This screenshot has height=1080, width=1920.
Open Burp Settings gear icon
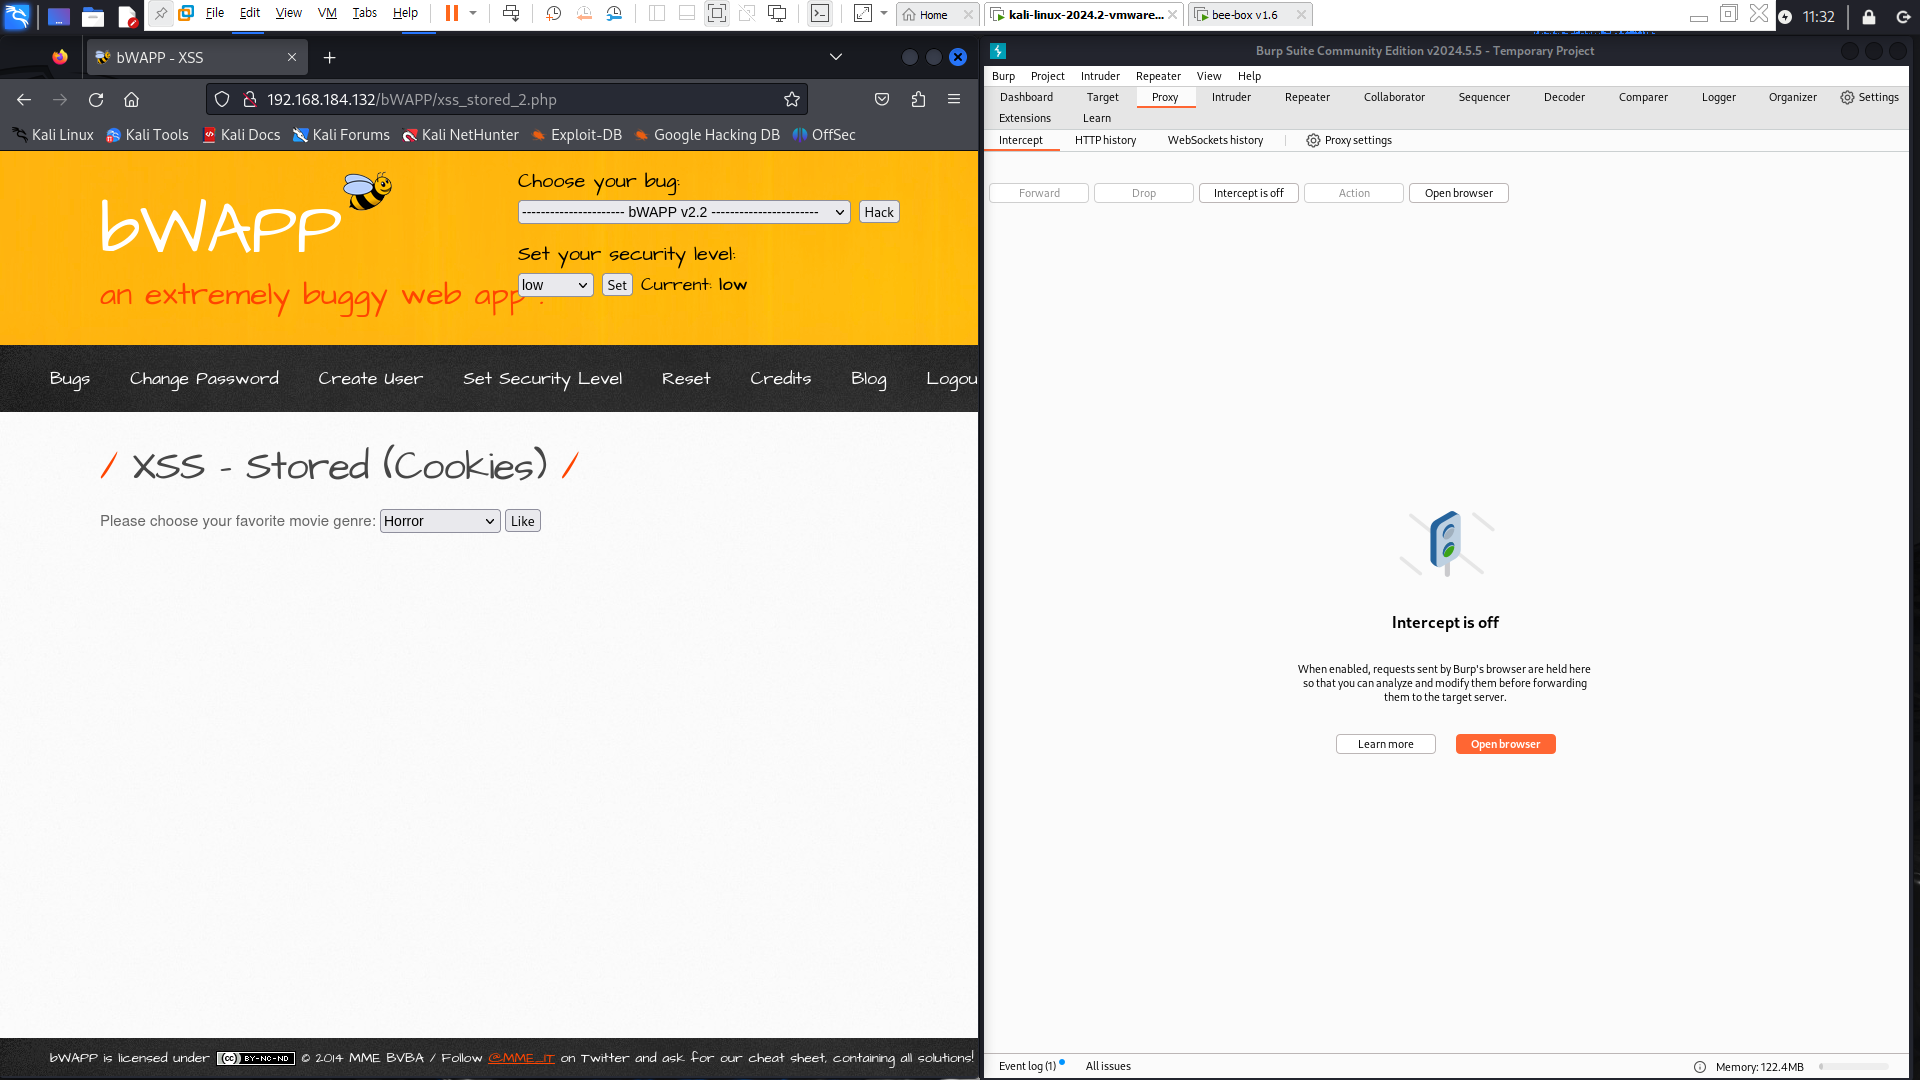point(1846,97)
